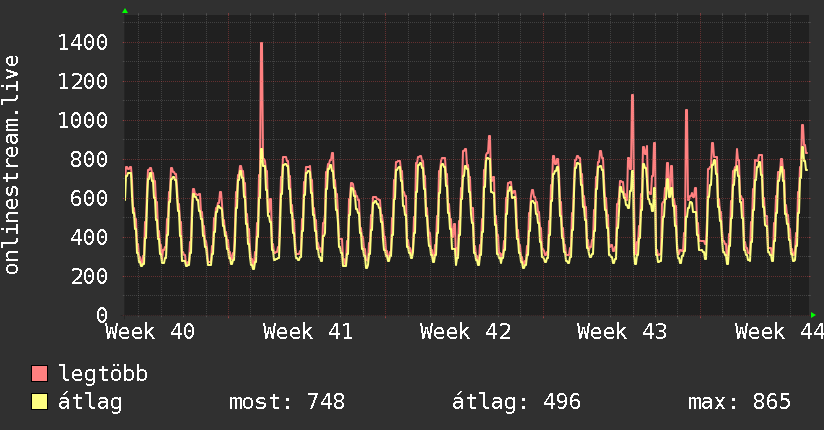Click the green arrow atop the y-axis
824x430 pixels.
click(125, 11)
